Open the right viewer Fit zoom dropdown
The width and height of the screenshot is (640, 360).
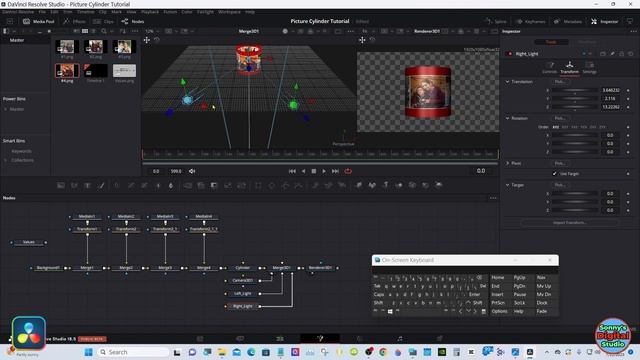[x=367, y=31]
